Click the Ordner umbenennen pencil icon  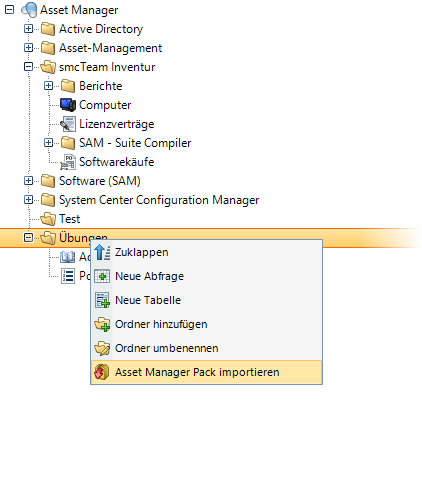[102, 348]
